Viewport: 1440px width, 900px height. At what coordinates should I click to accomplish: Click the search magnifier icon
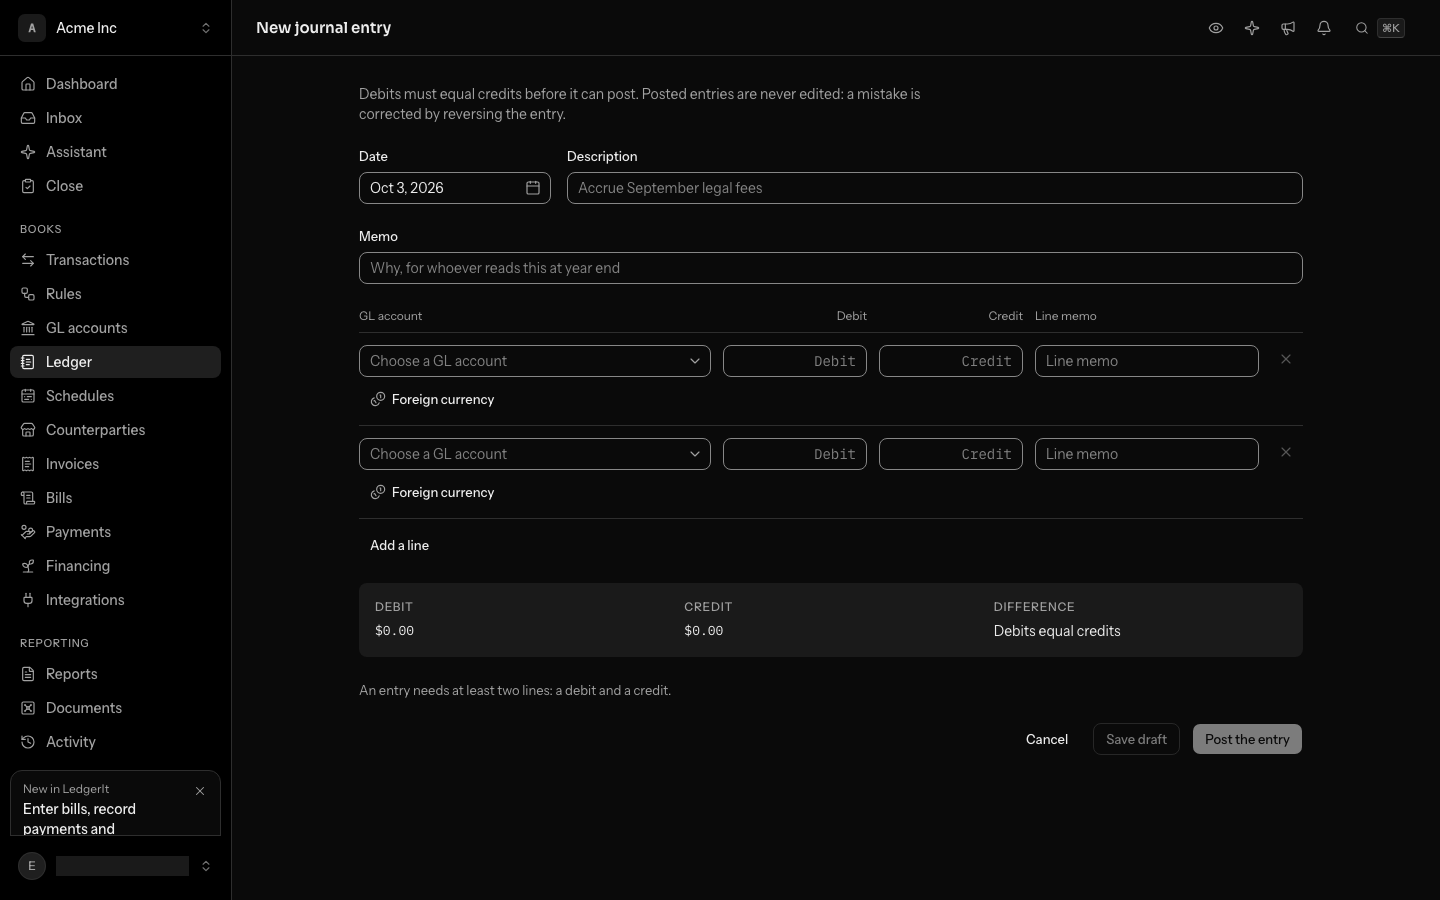coord(1362,28)
